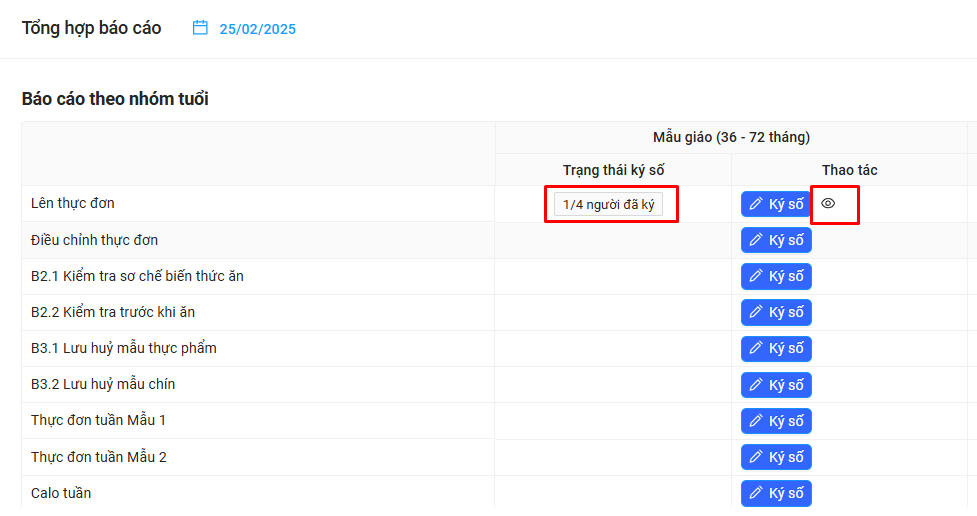
Task: Sign B2.1 Kiểm tra sơ chế biến thức ăn
Action: [776, 277]
